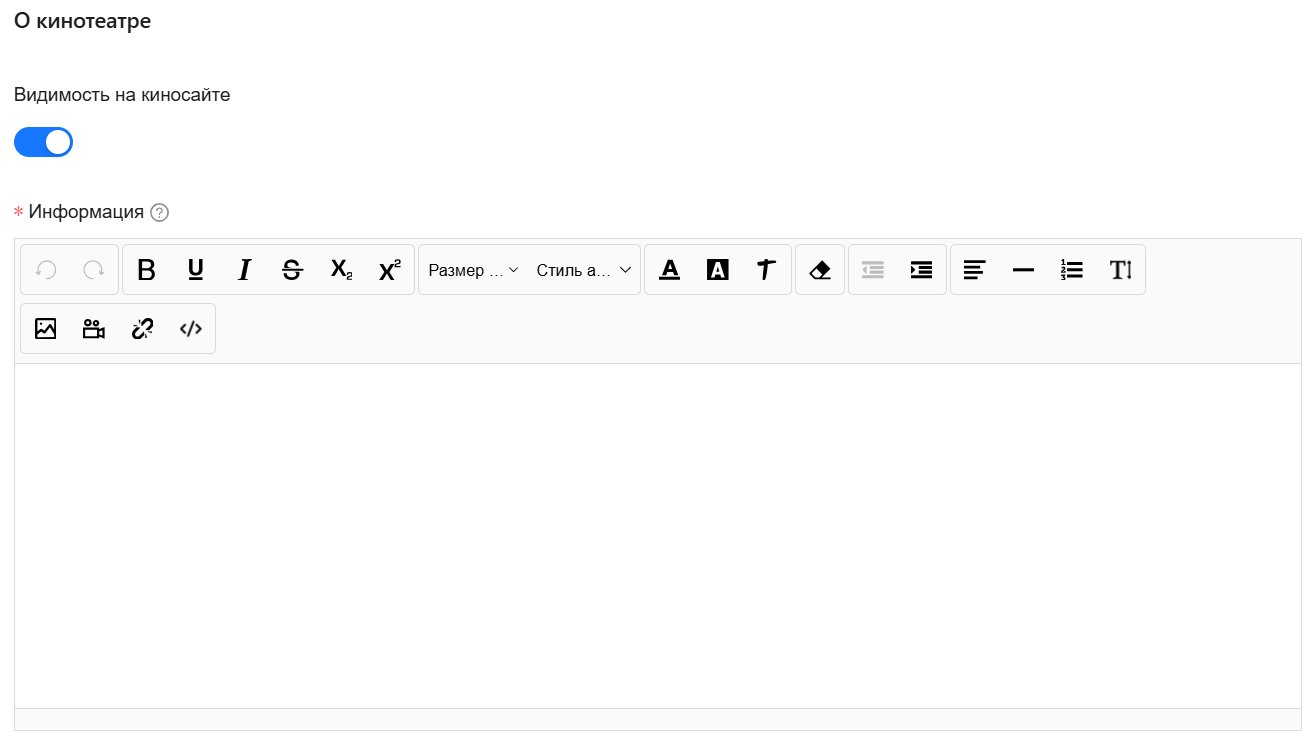This screenshot has height=740, width=1311.
Task: Apply strikethrough formatting
Action: pyautogui.click(x=293, y=270)
